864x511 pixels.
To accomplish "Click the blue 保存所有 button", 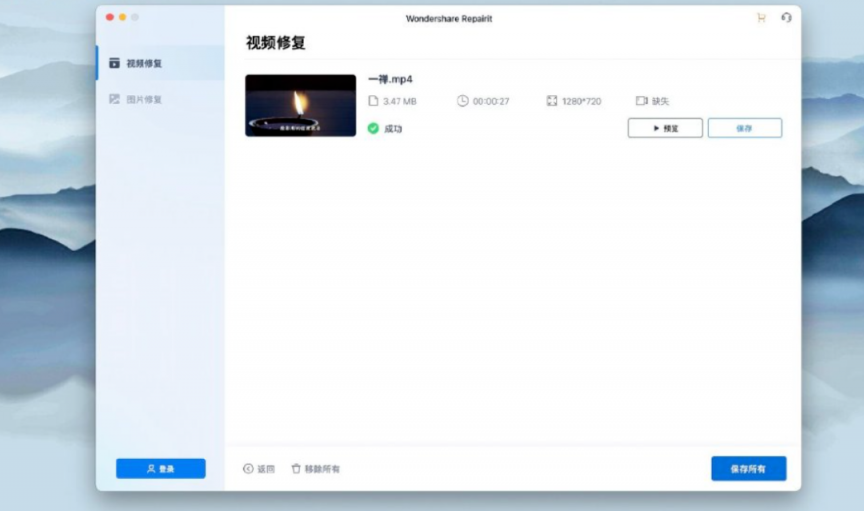I will point(748,468).
